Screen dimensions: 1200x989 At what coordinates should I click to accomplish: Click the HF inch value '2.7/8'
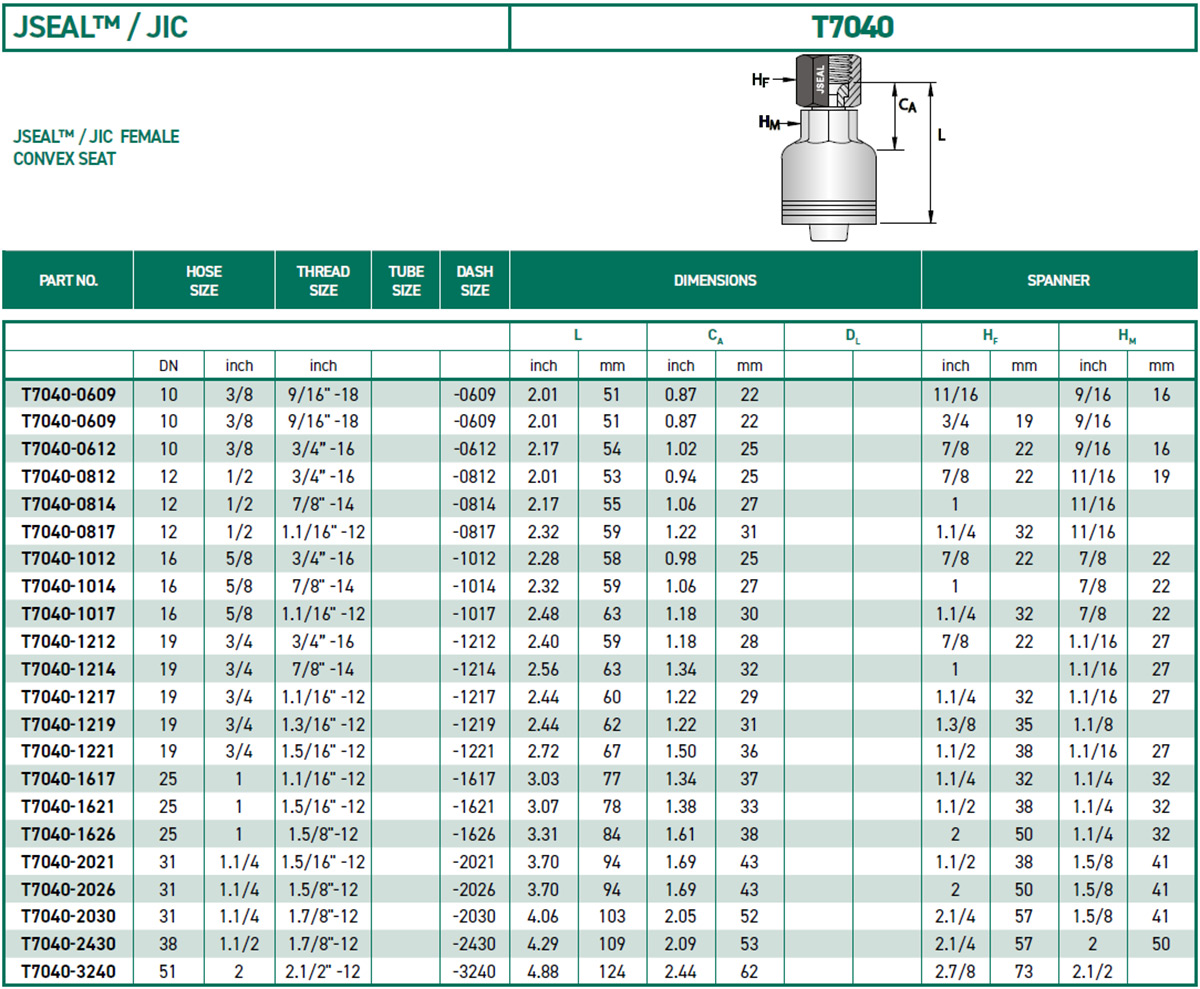pyautogui.click(x=955, y=971)
